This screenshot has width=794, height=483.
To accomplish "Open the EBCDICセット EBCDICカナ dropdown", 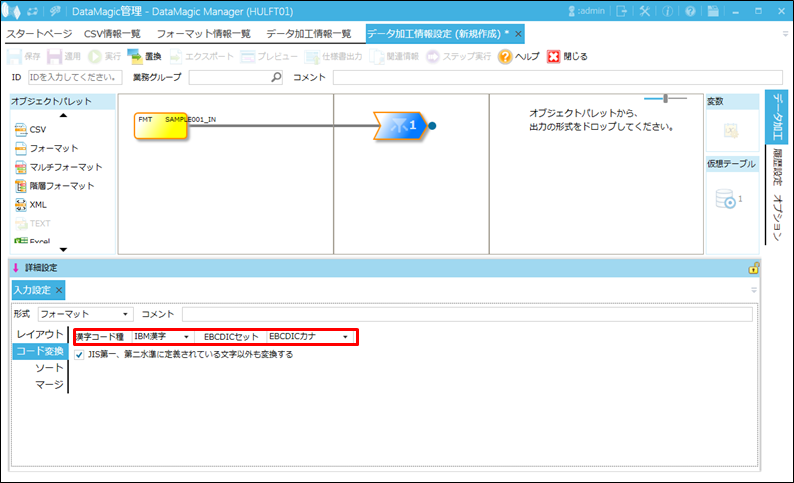I will point(310,337).
